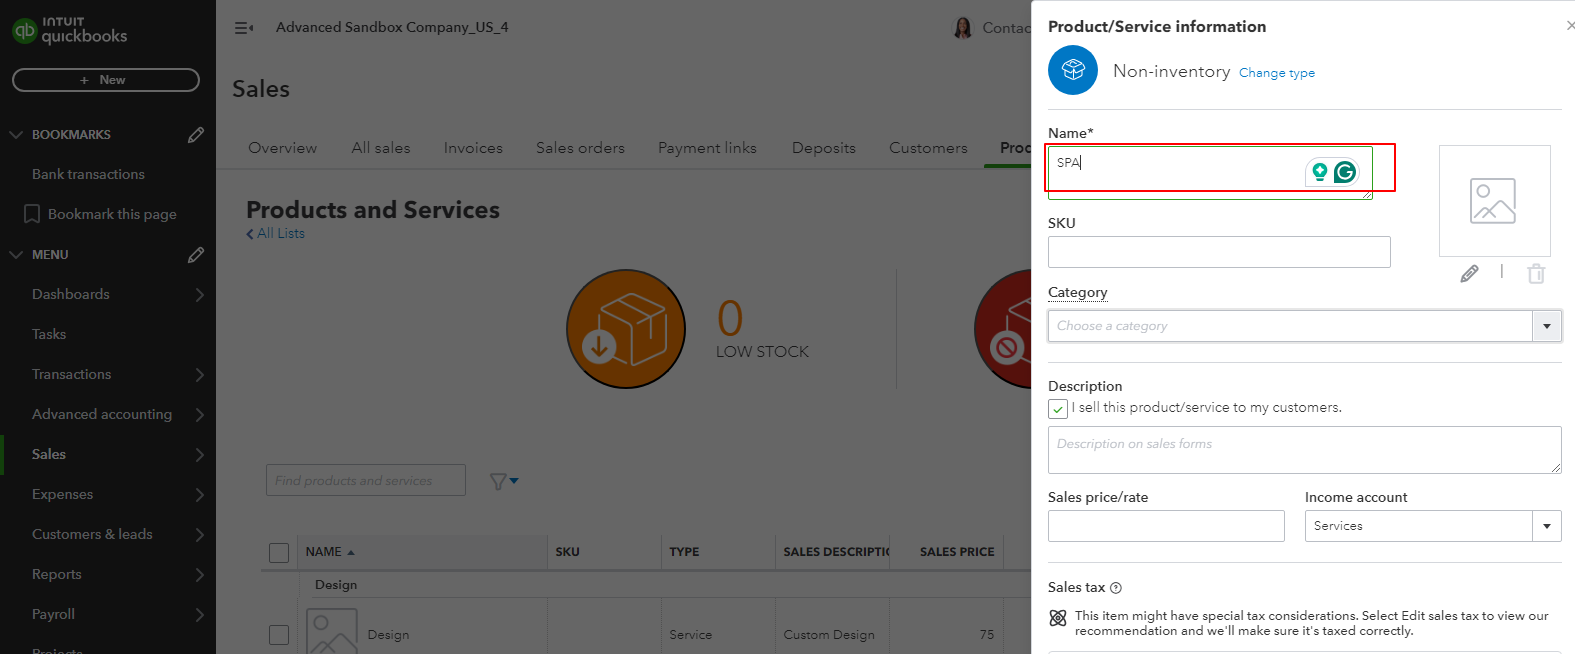1575x654 pixels.
Task: Open the Choose a category dropdown
Action: pyautogui.click(x=1546, y=326)
